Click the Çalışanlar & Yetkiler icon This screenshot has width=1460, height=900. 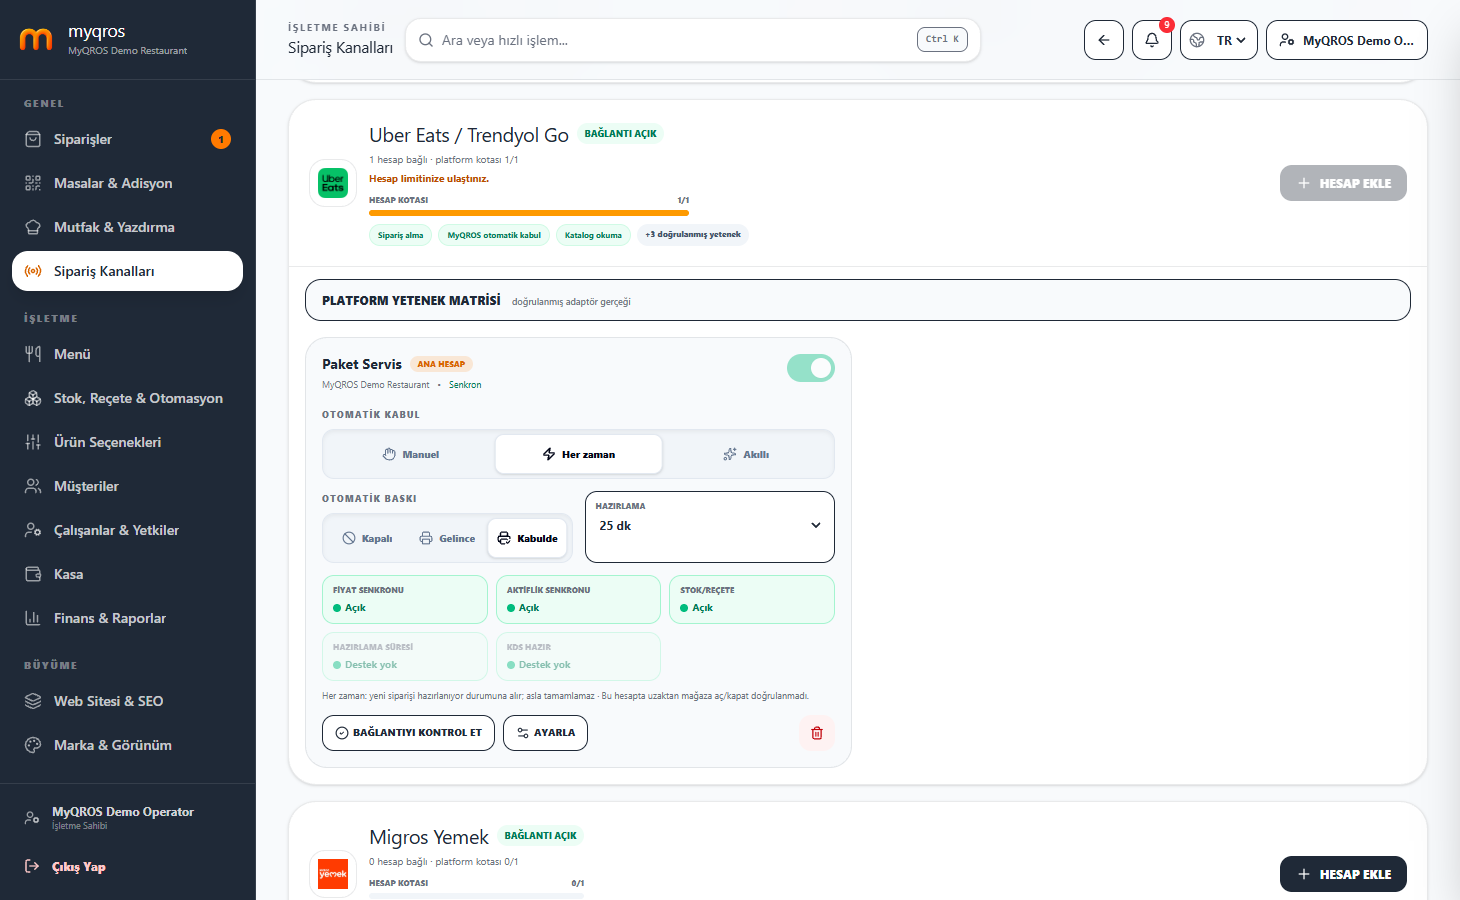click(x=33, y=530)
